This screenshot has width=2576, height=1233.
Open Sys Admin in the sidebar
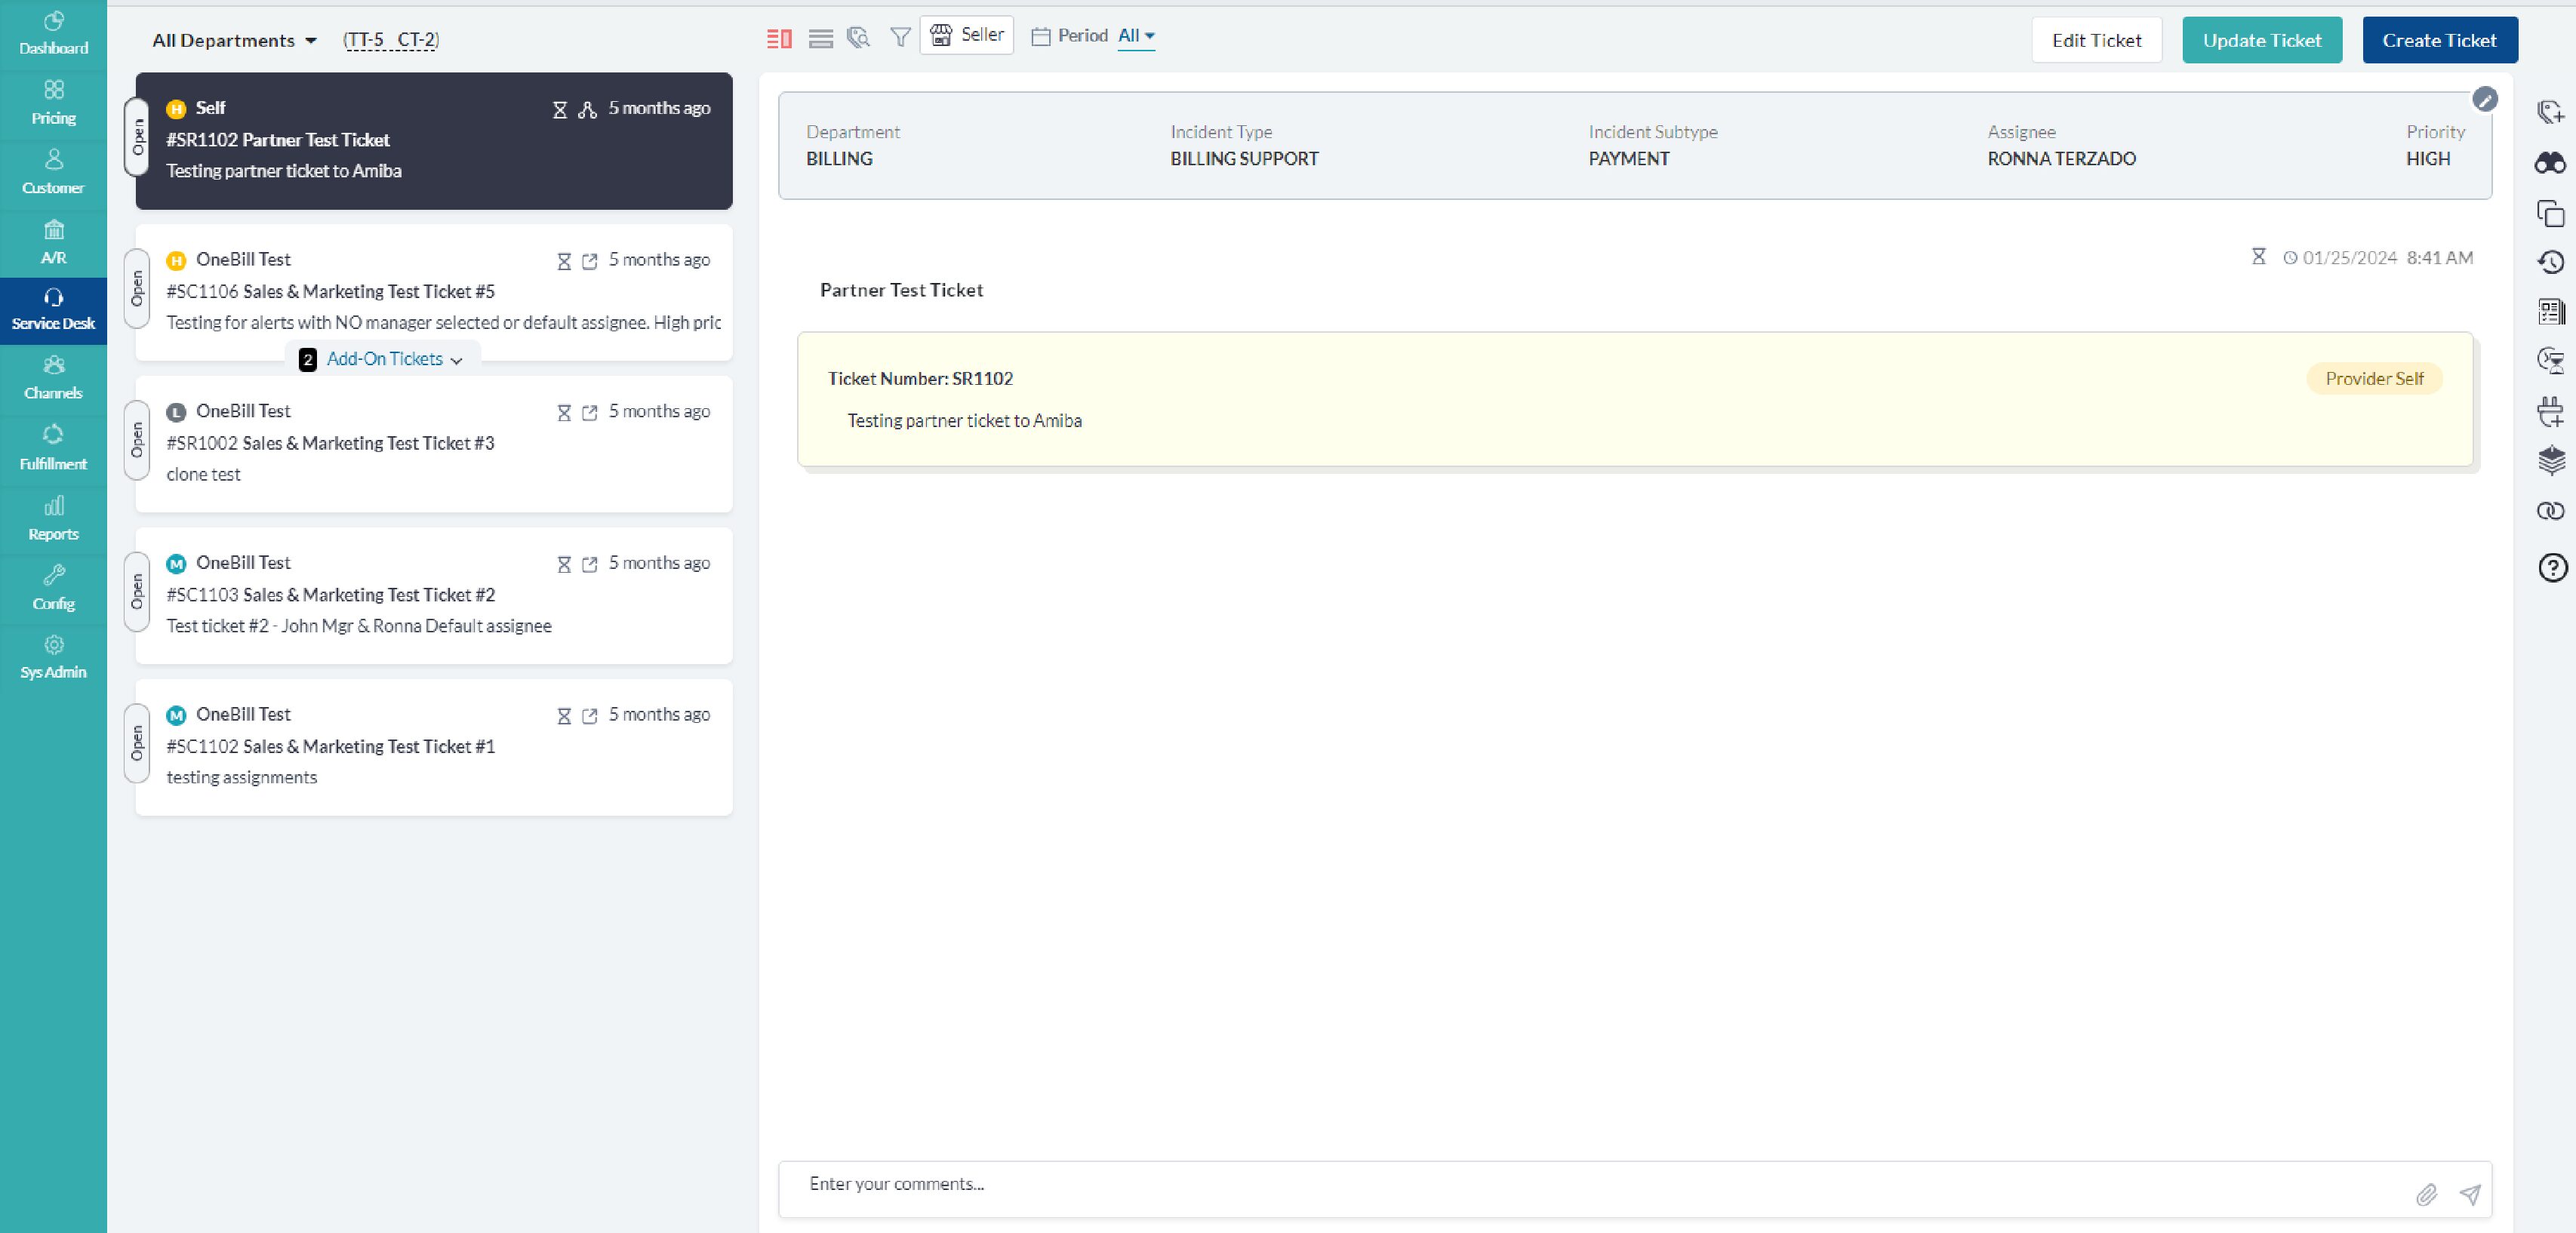[53, 657]
